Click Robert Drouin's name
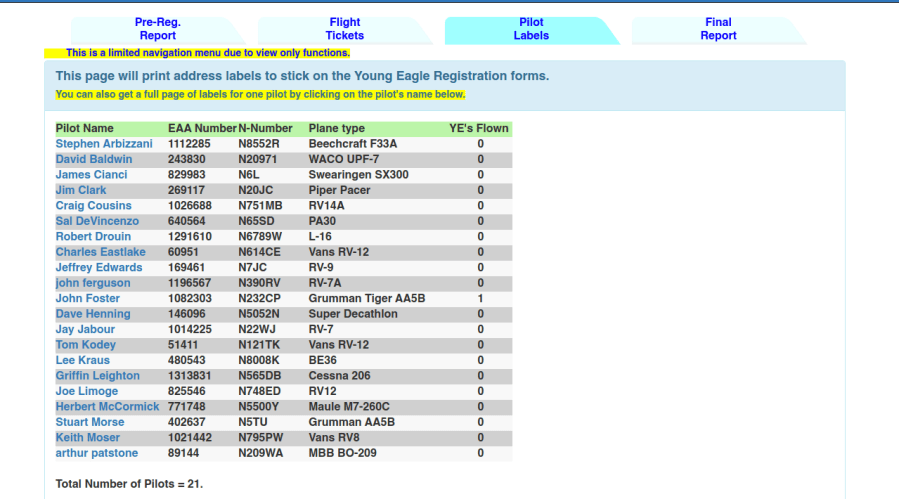 (x=93, y=237)
